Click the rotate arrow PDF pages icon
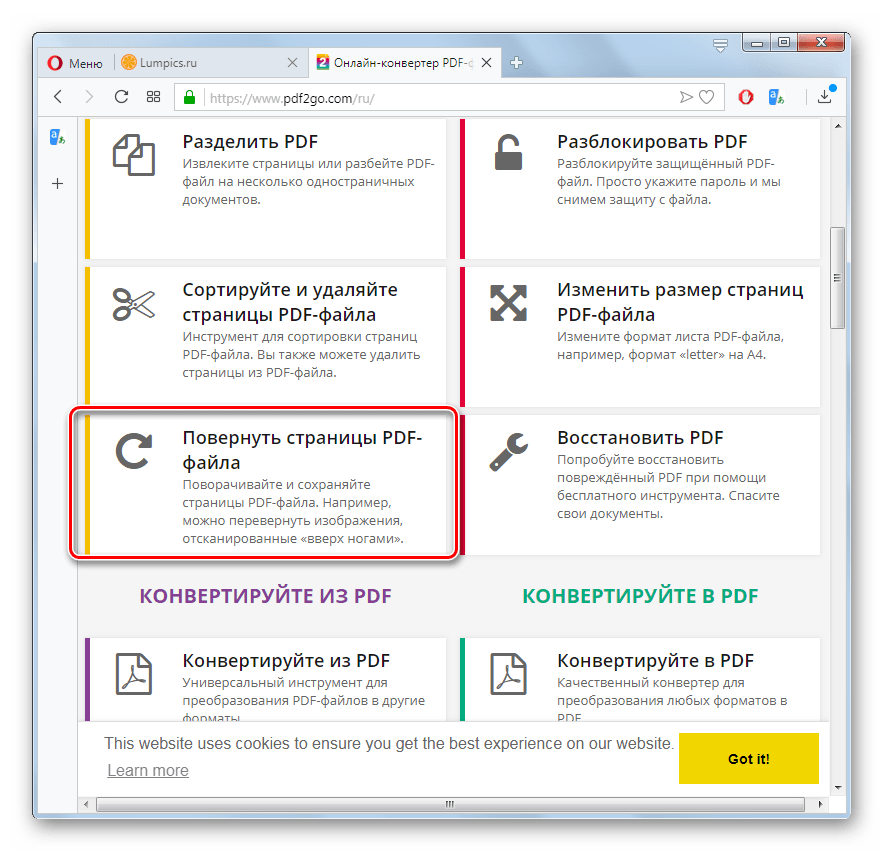884x852 pixels. [x=134, y=451]
